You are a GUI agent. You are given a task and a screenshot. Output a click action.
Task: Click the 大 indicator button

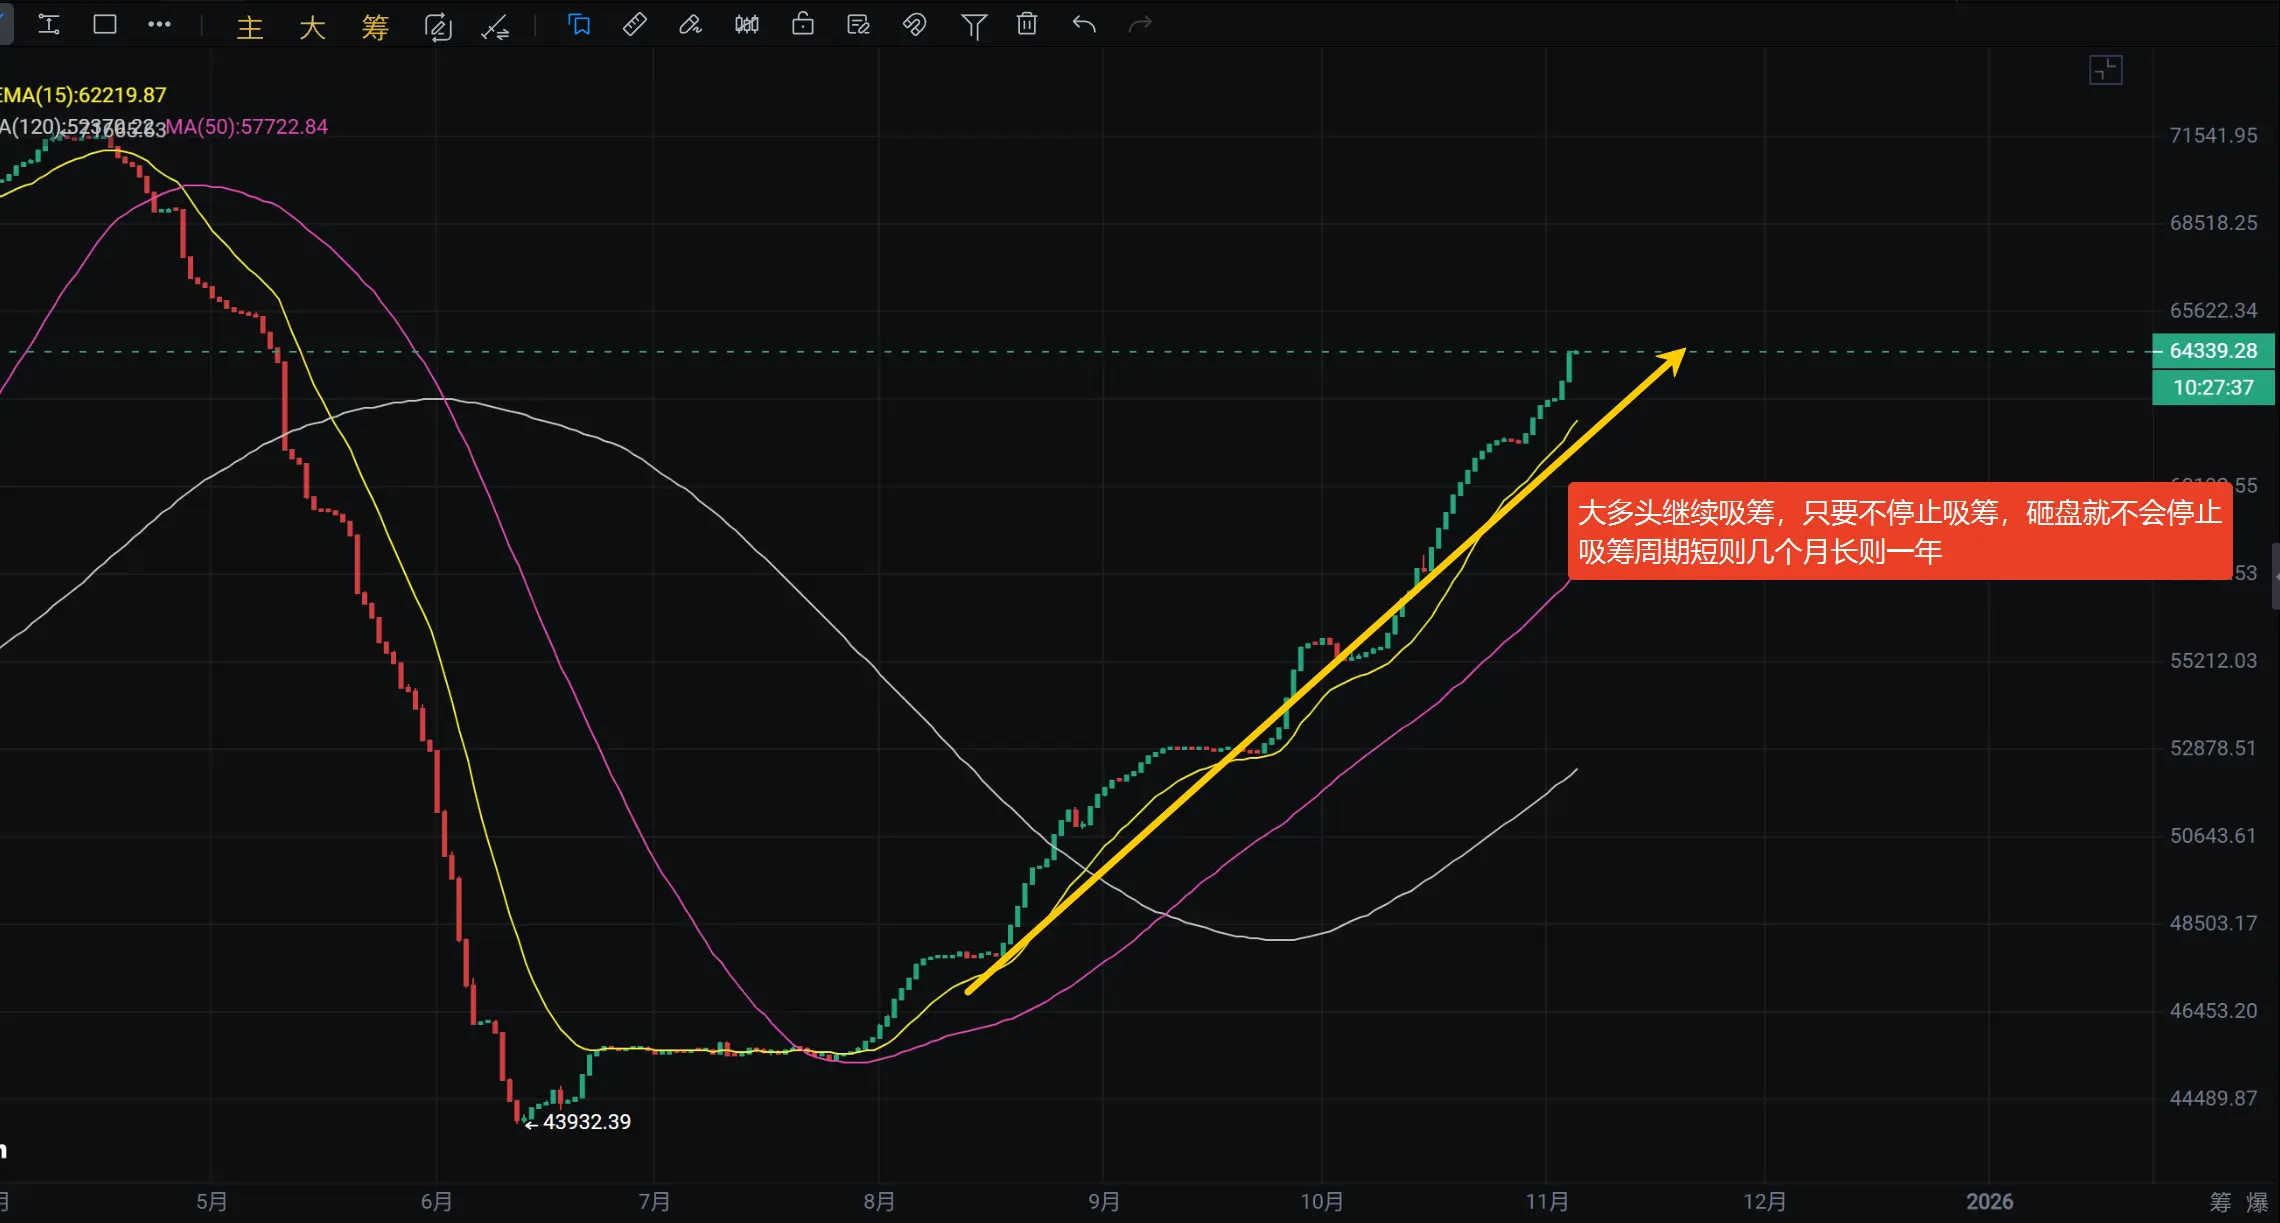[312, 27]
